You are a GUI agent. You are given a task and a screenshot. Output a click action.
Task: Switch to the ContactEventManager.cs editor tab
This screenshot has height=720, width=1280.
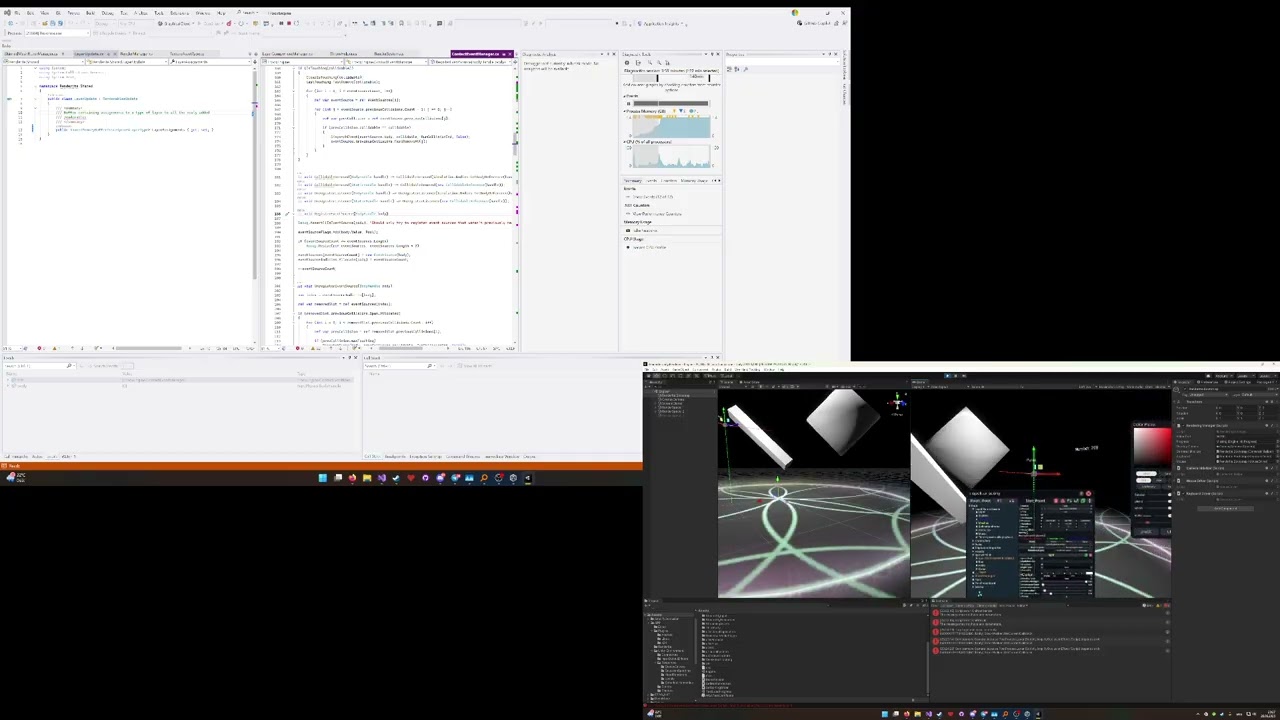coord(475,54)
